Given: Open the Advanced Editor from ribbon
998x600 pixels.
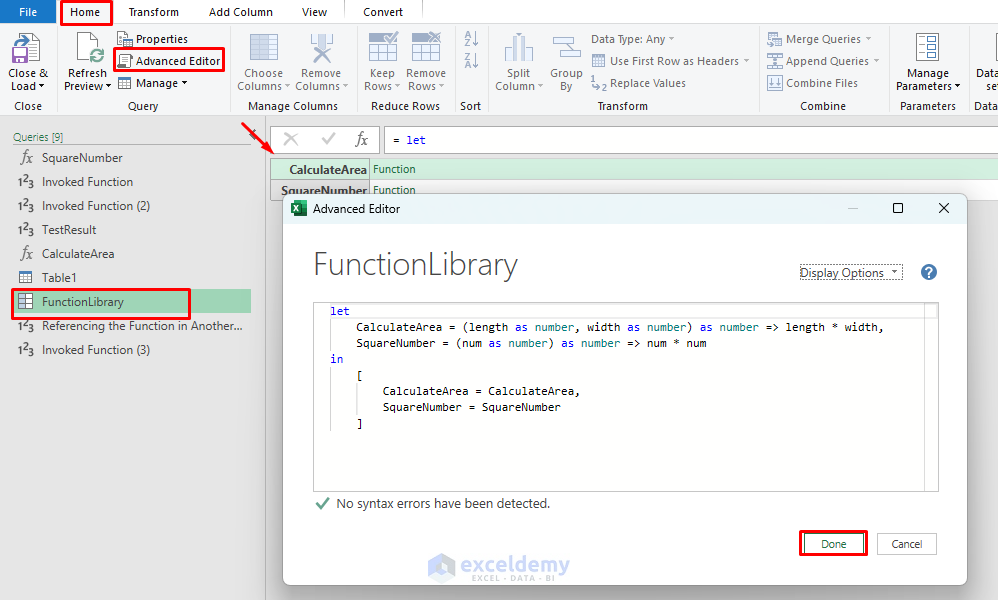Looking at the screenshot, I should click(169, 60).
